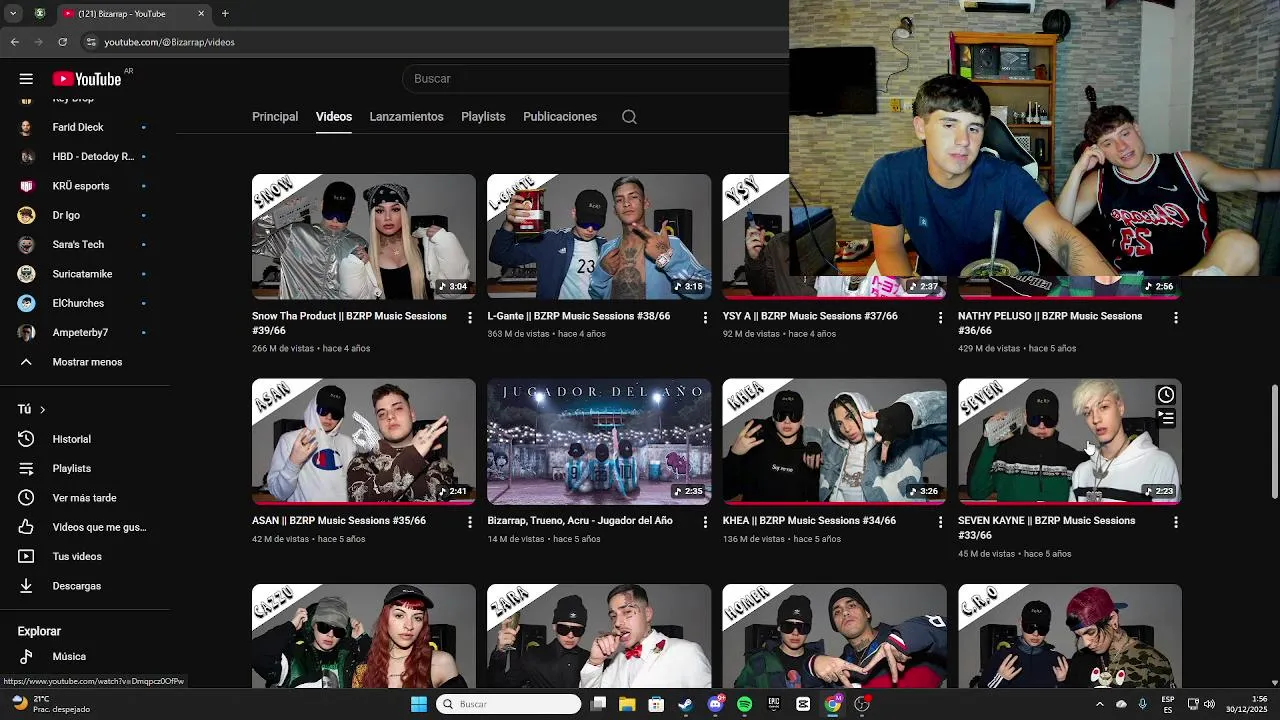
Task: Open Steam from the taskbar
Action: click(685, 704)
